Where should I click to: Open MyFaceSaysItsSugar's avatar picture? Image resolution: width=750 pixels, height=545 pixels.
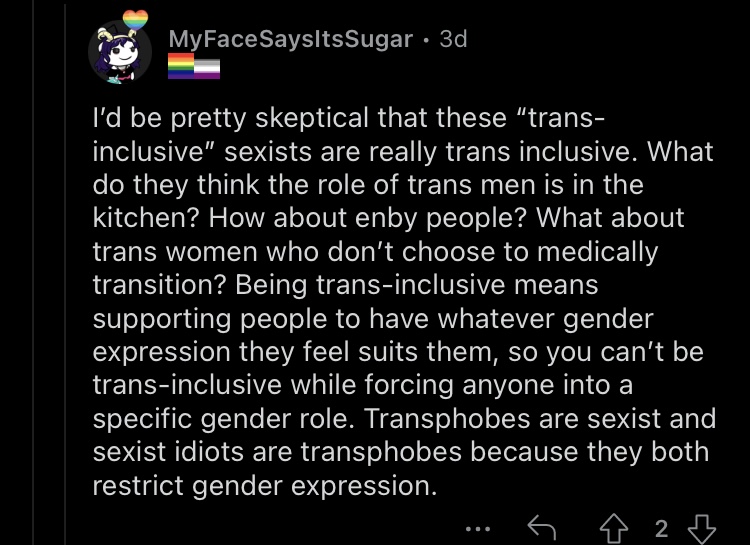[x=120, y=52]
